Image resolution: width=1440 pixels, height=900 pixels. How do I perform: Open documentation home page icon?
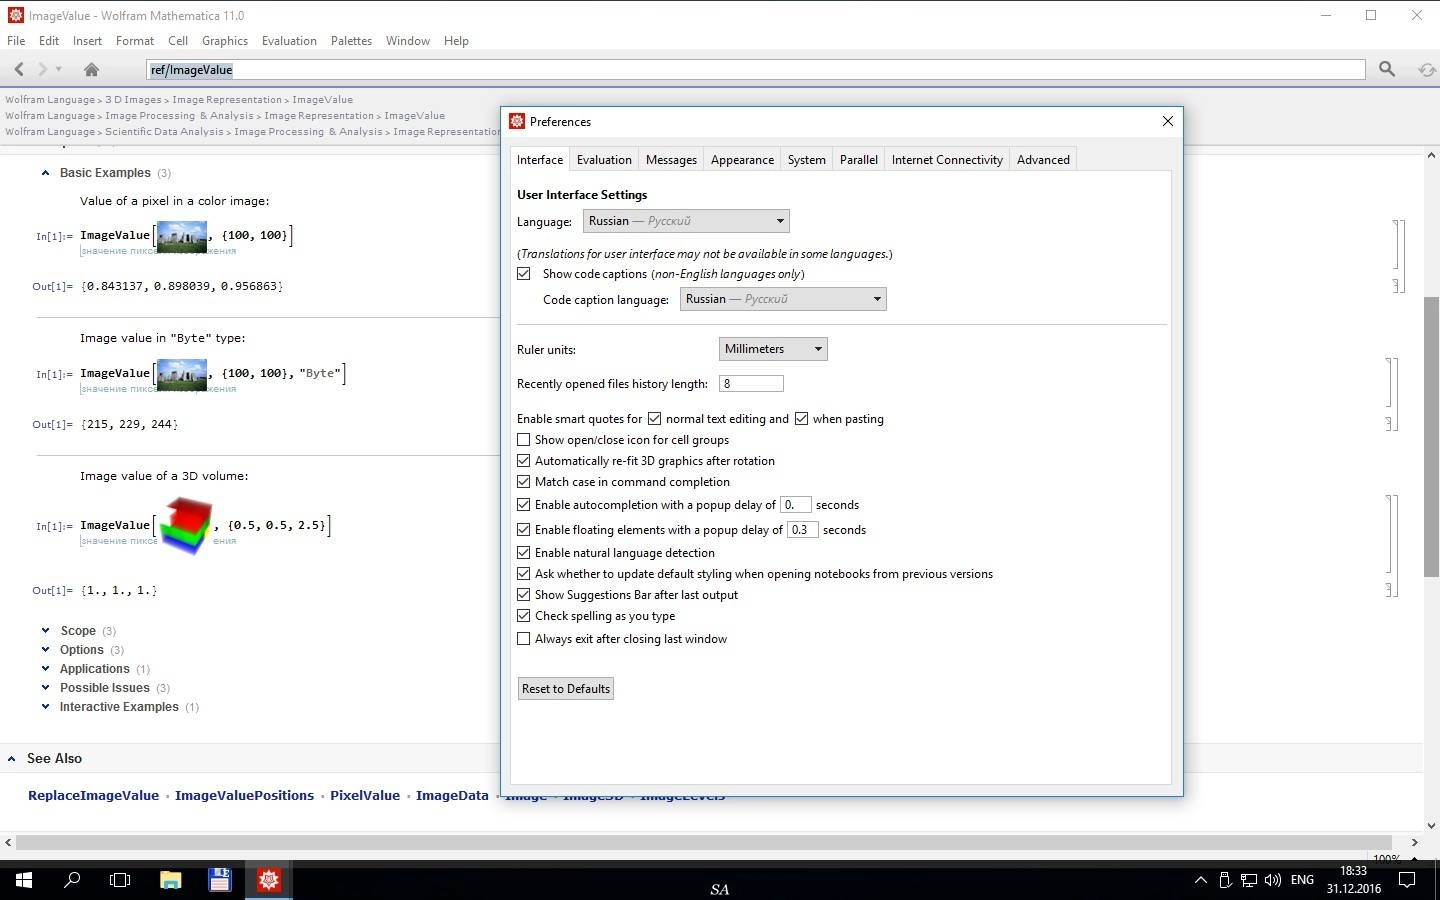click(91, 69)
